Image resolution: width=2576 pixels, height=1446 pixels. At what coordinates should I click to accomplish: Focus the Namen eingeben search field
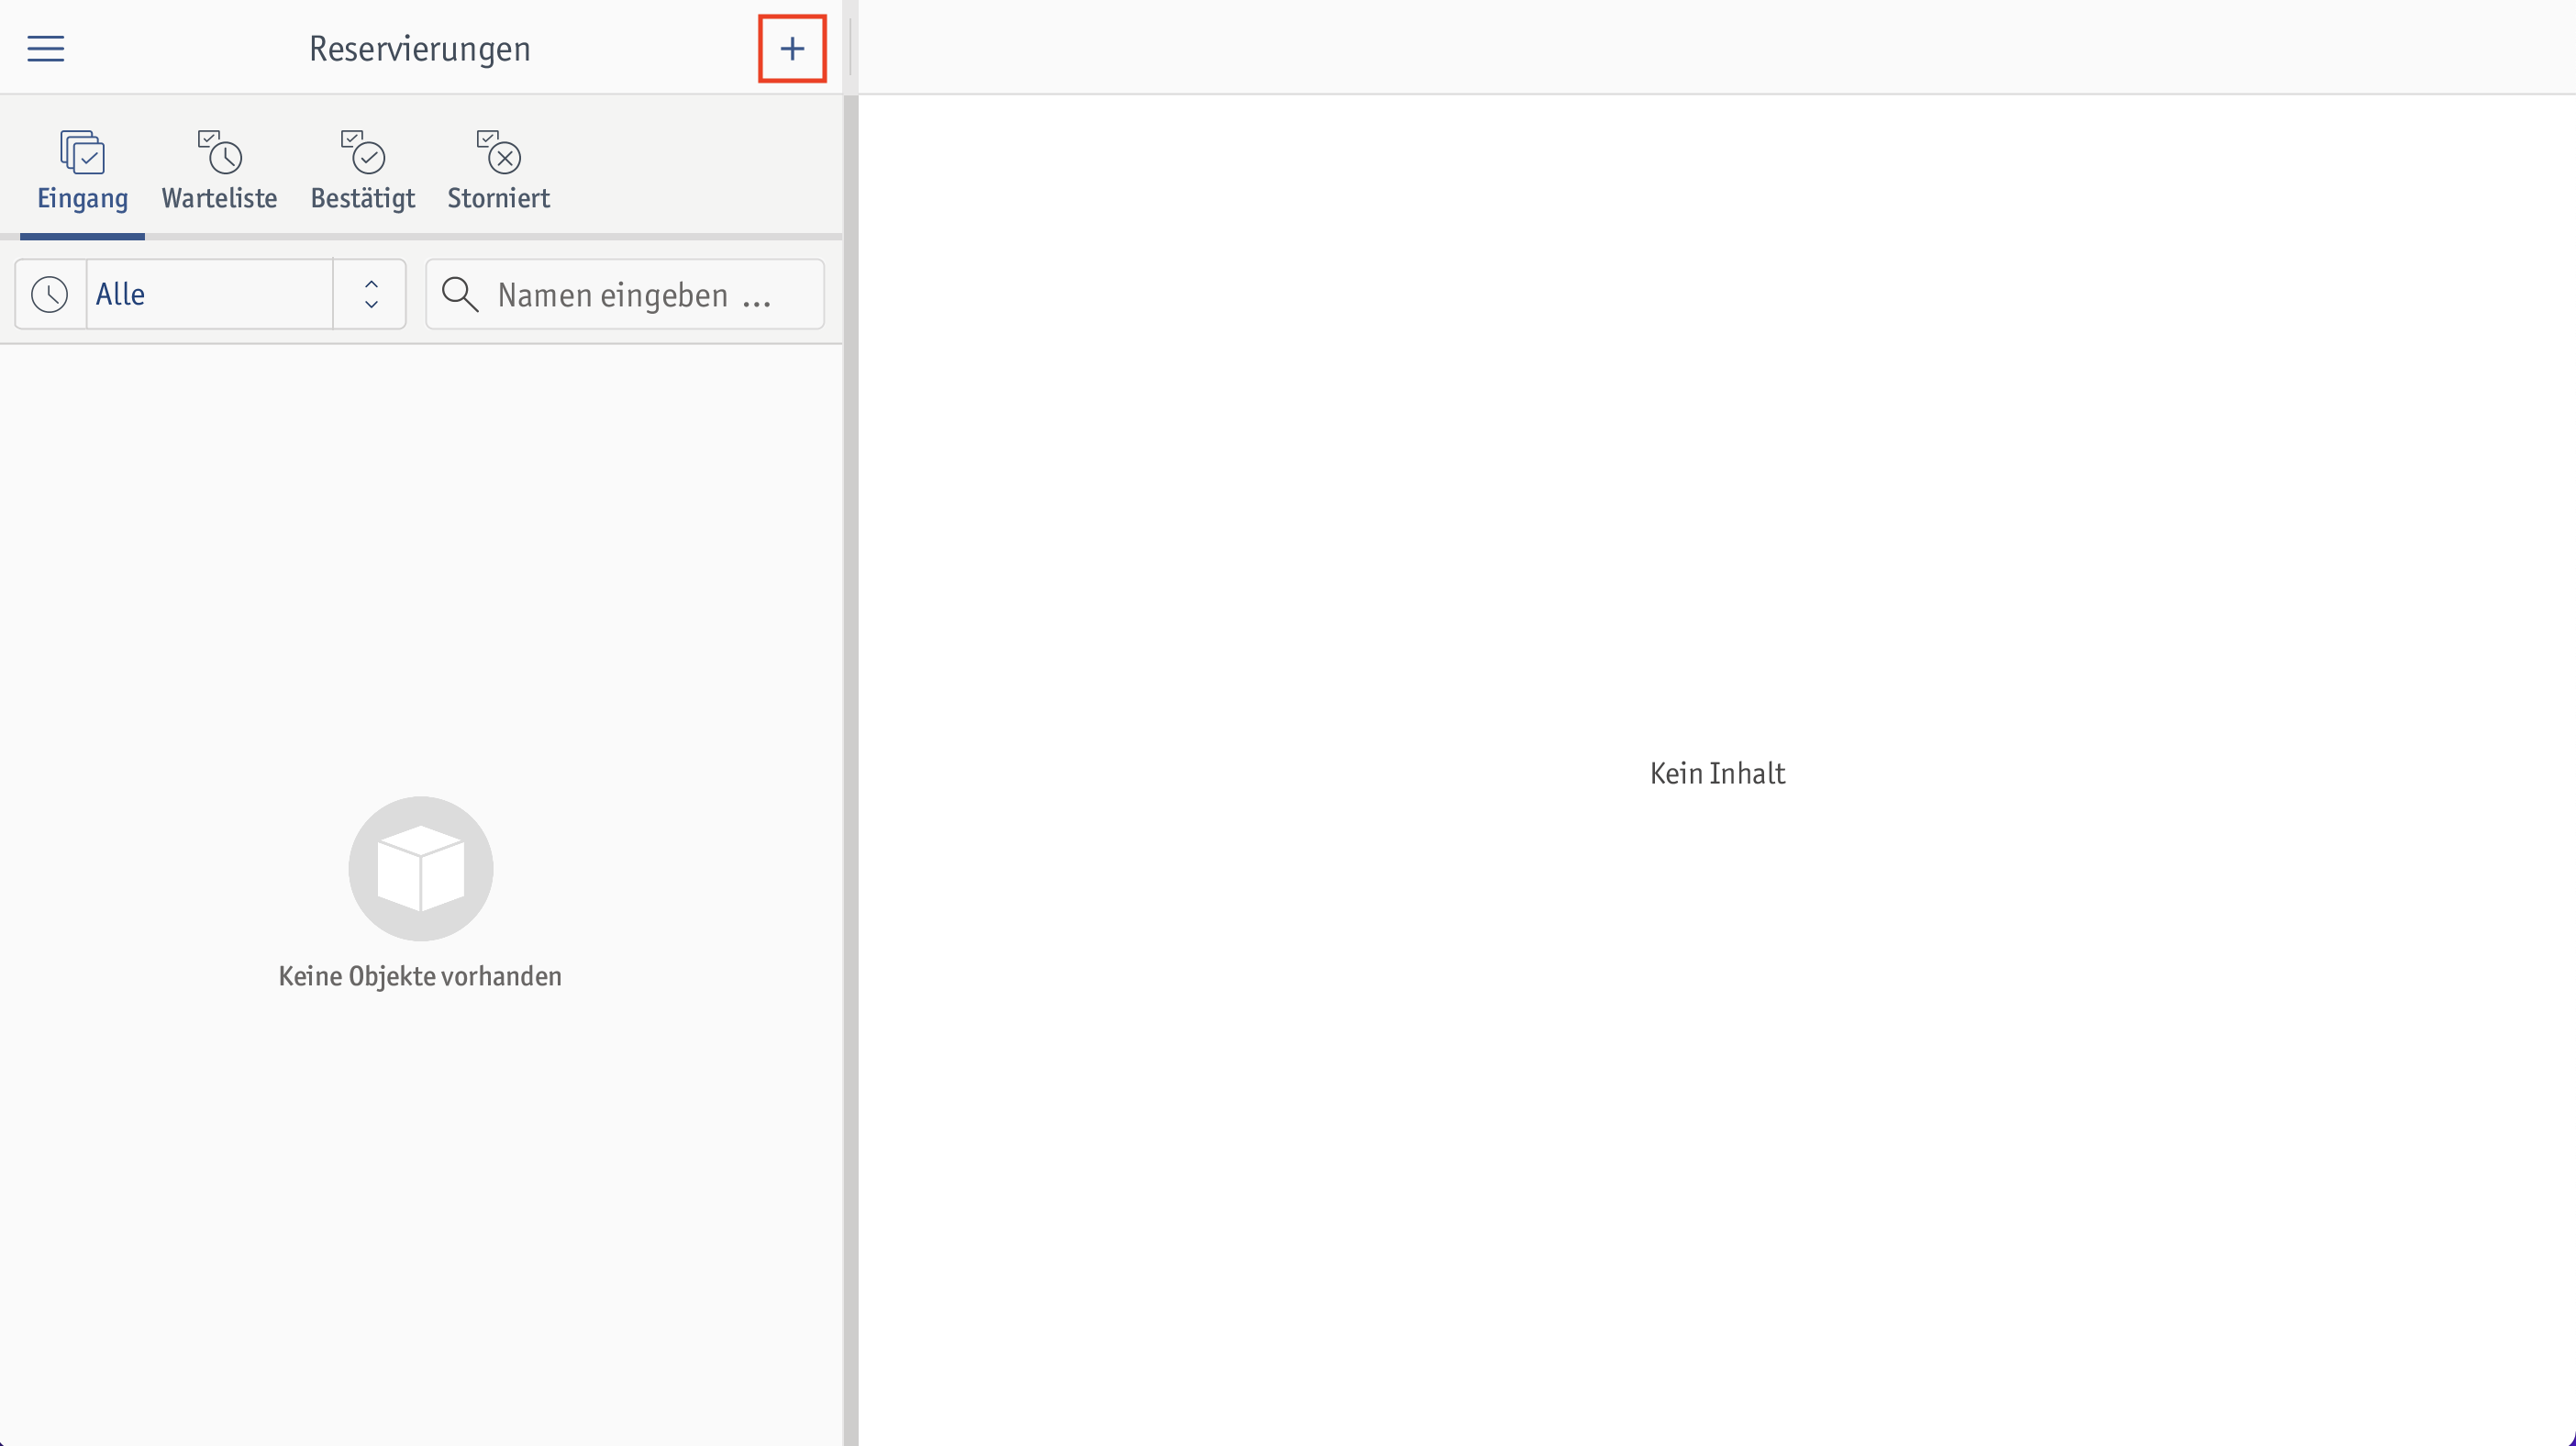(x=625, y=294)
